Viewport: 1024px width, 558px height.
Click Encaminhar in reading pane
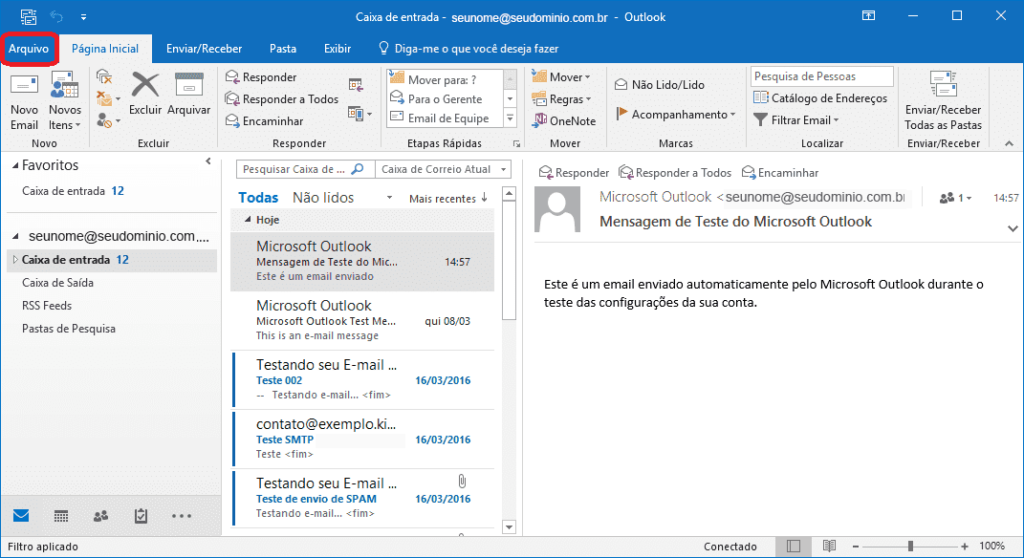pyautogui.click(x=780, y=172)
